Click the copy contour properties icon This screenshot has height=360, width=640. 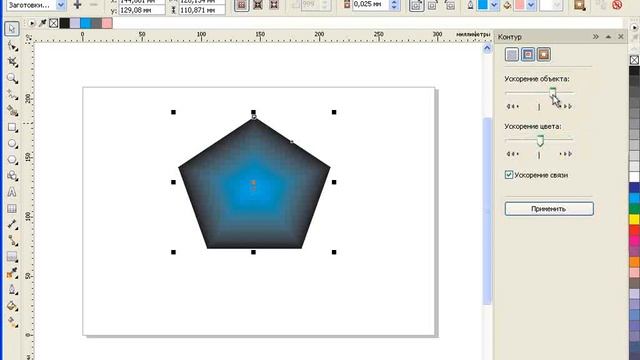pyautogui.click(x=601, y=5)
